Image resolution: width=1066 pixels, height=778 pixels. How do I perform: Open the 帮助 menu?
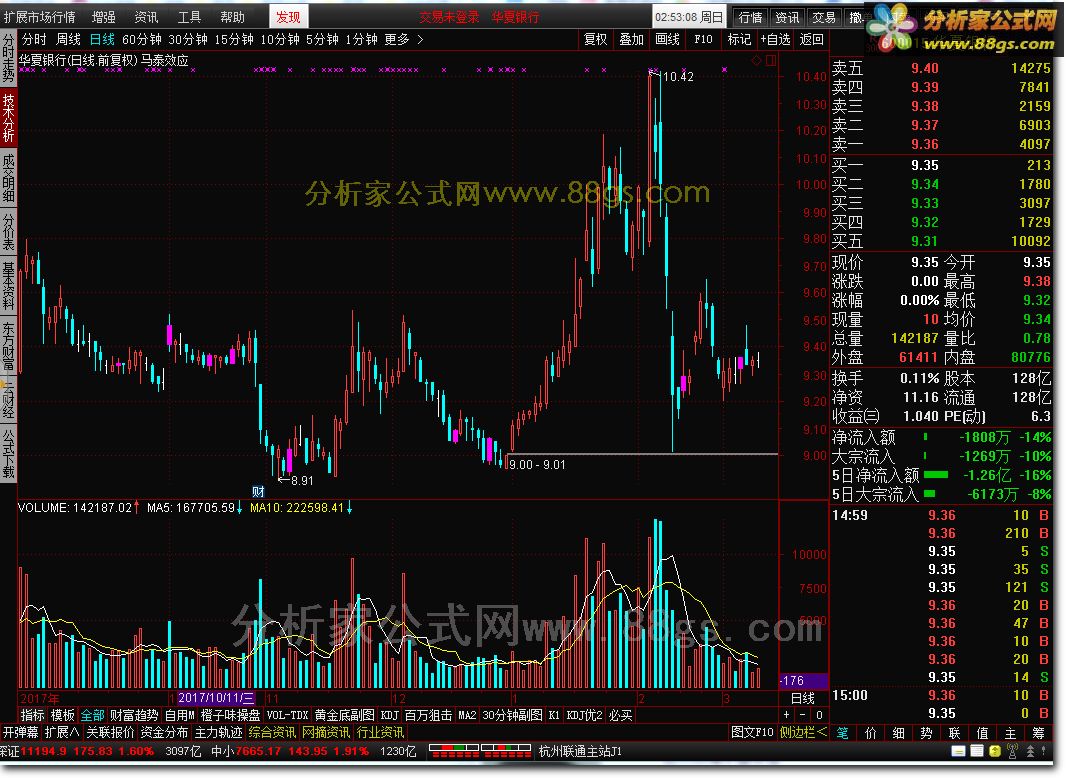pyautogui.click(x=232, y=17)
